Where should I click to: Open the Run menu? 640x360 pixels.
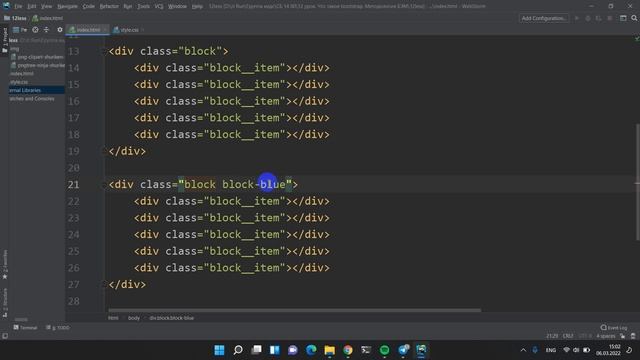(x=128, y=6)
